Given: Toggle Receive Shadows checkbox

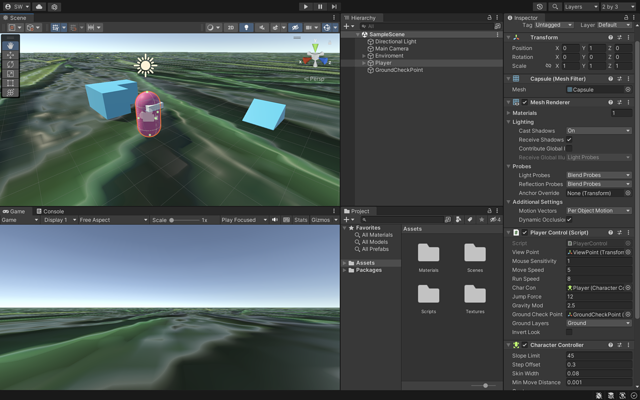Looking at the screenshot, I should 569,140.
